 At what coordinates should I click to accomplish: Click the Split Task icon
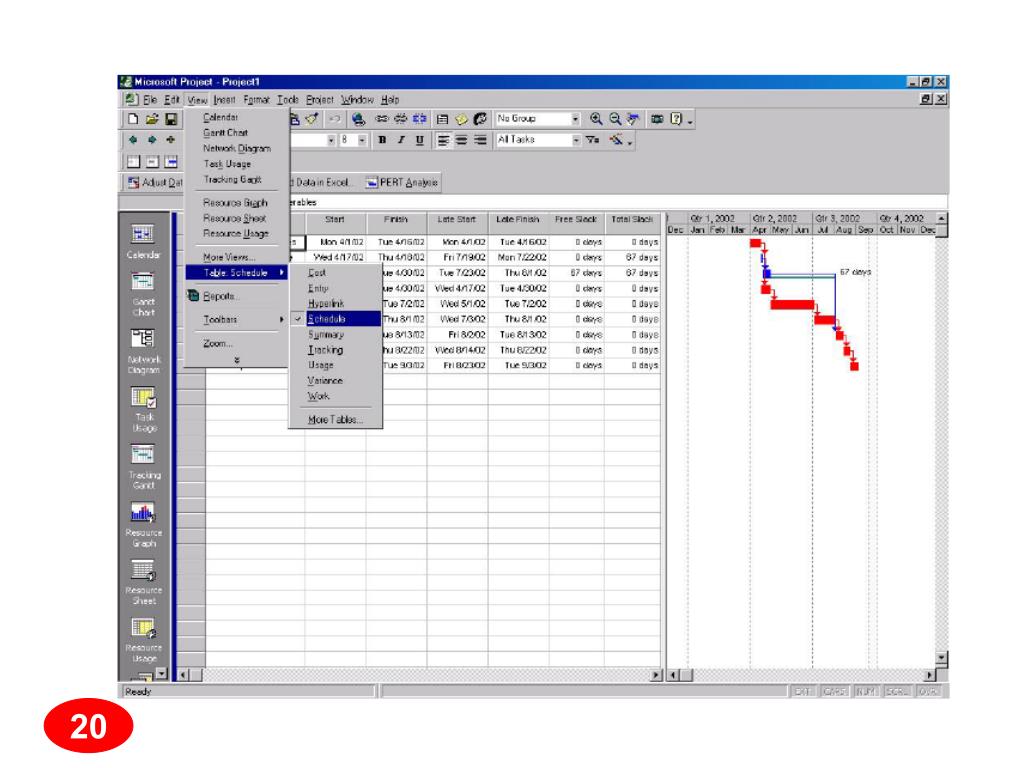point(419,119)
